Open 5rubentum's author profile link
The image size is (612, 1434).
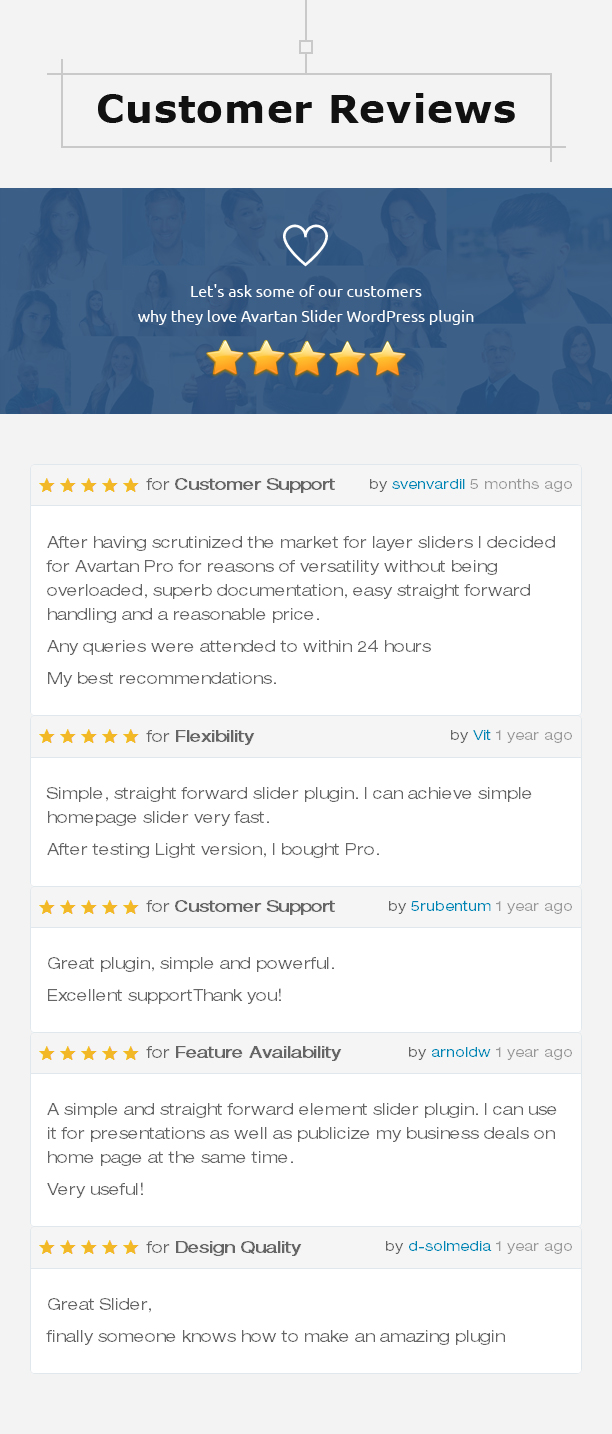point(451,906)
